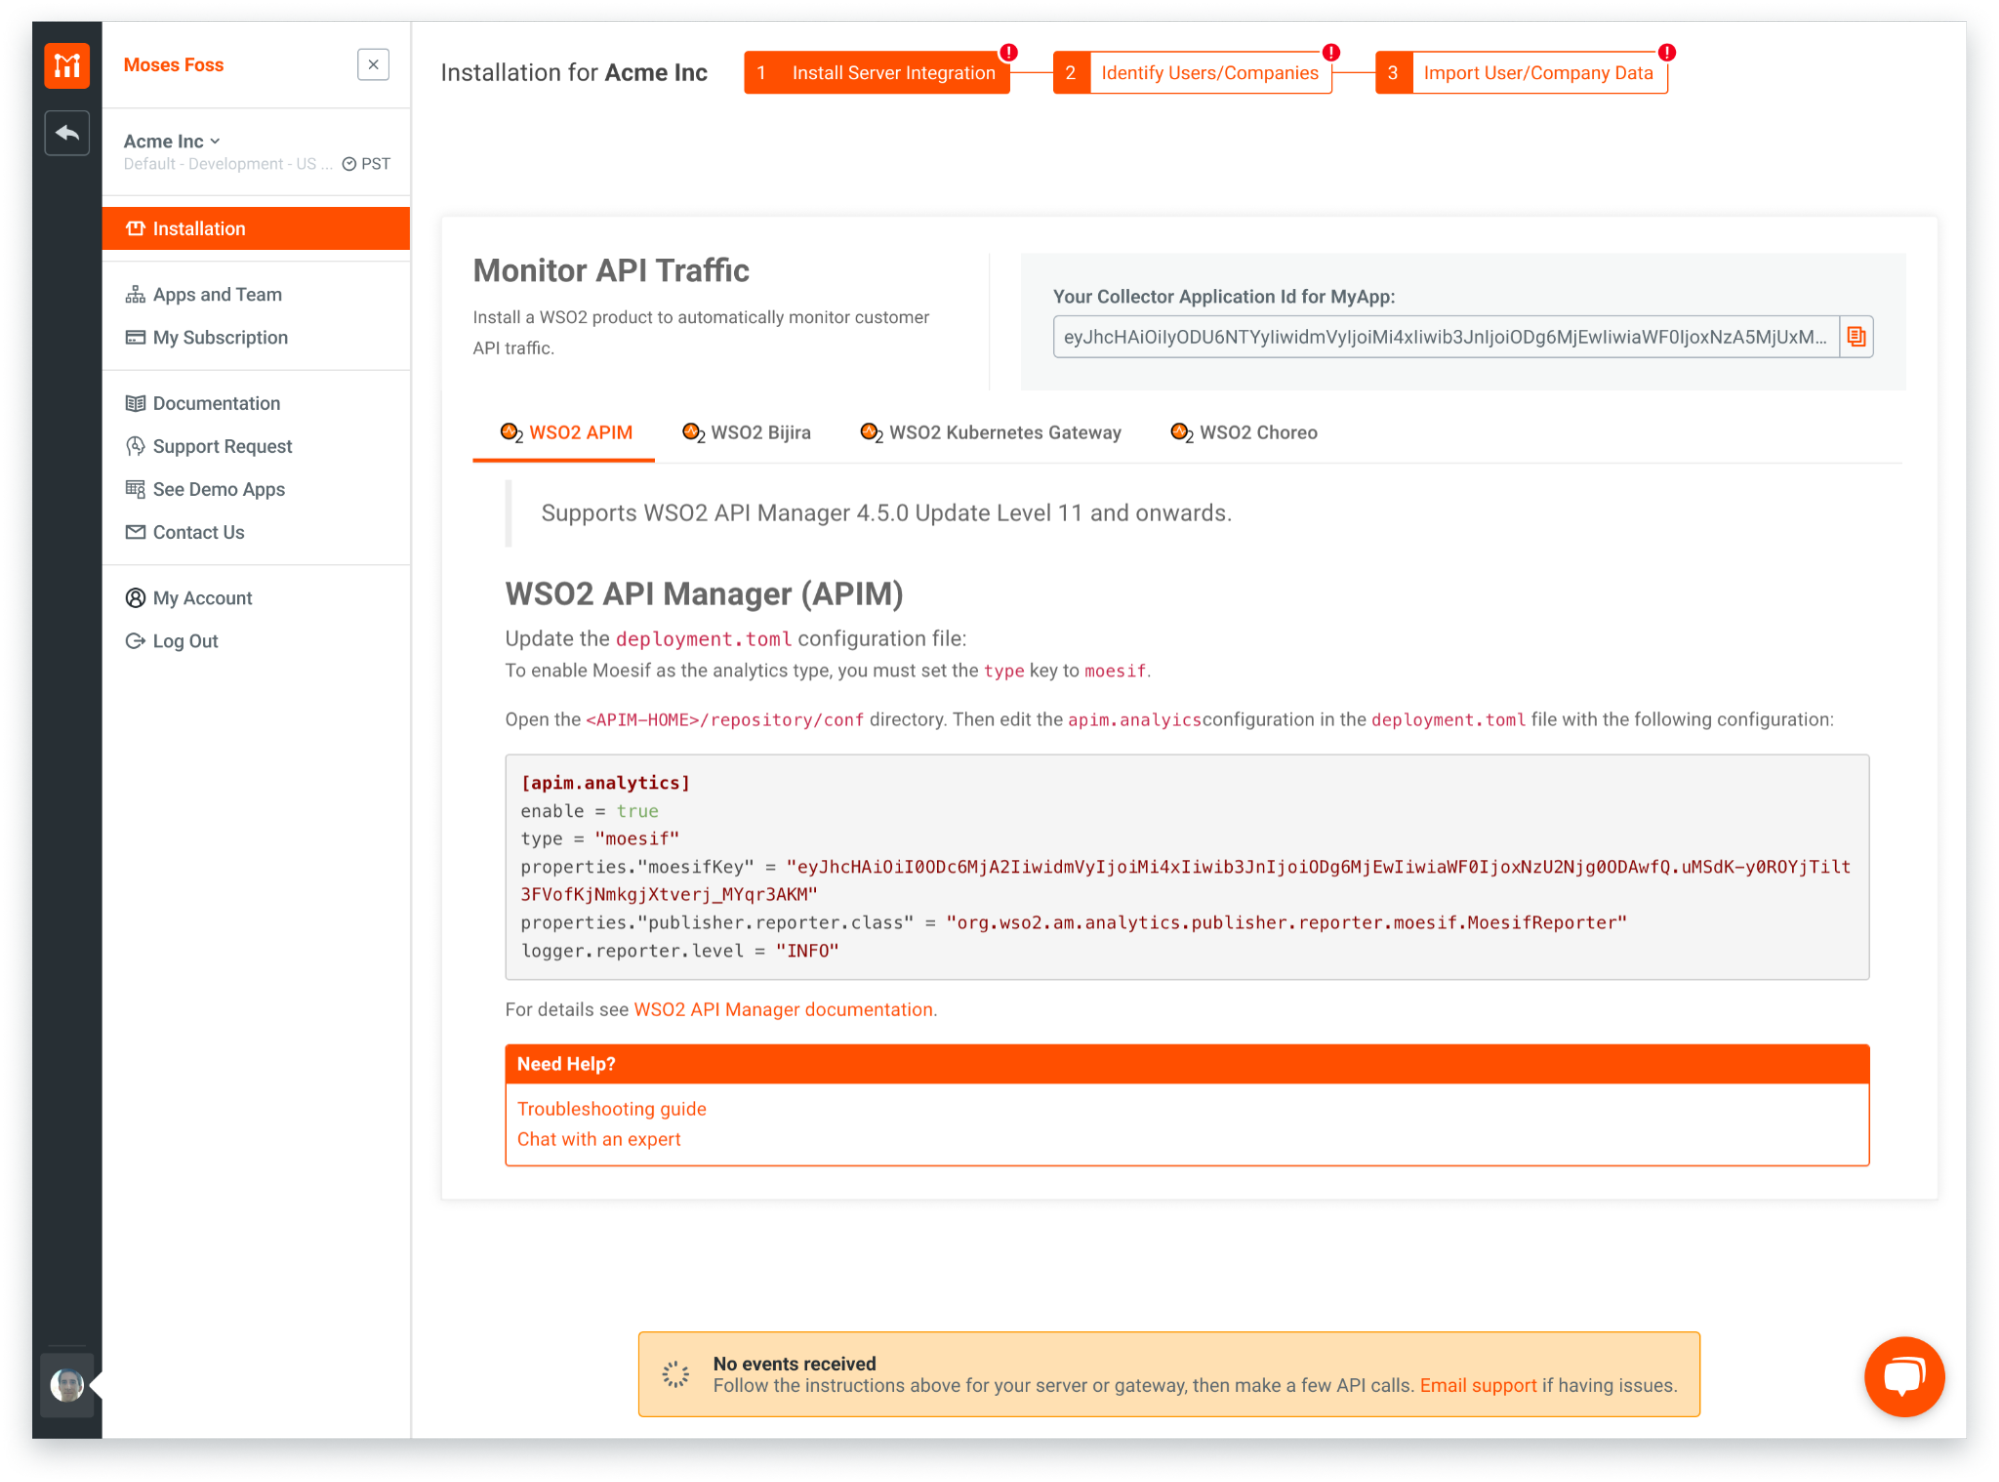Select the Support Request icon
Viewport: 1999px width, 1482px height.
[x=136, y=445]
